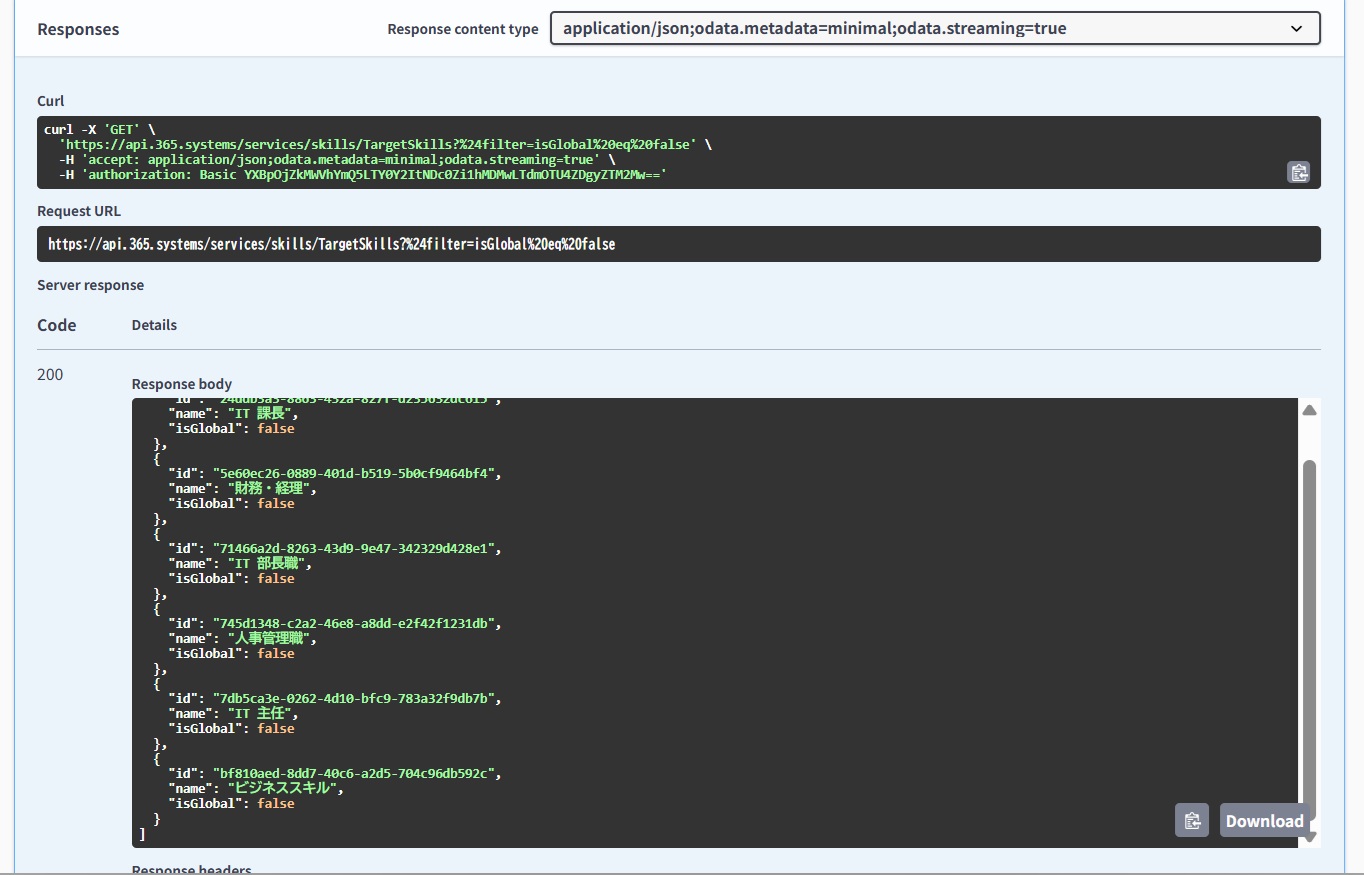Click the Server response label

(x=90, y=285)
